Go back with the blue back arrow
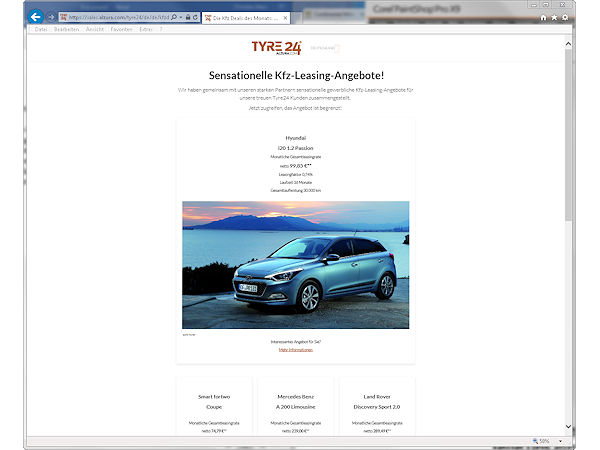The width and height of the screenshot is (600, 450). point(36,17)
